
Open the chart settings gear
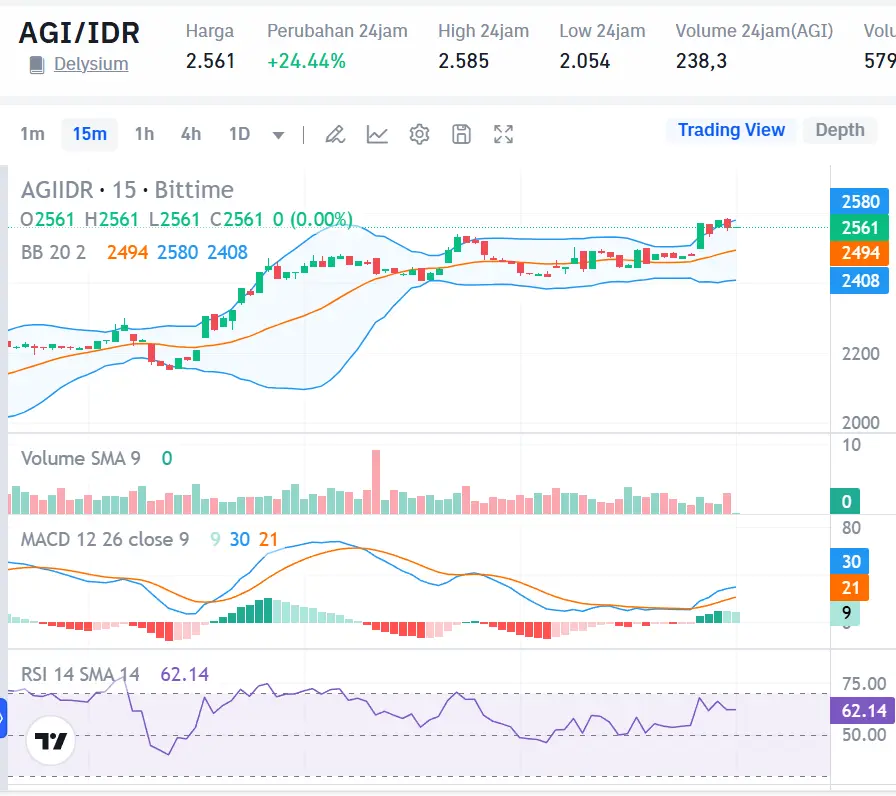(419, 133)
